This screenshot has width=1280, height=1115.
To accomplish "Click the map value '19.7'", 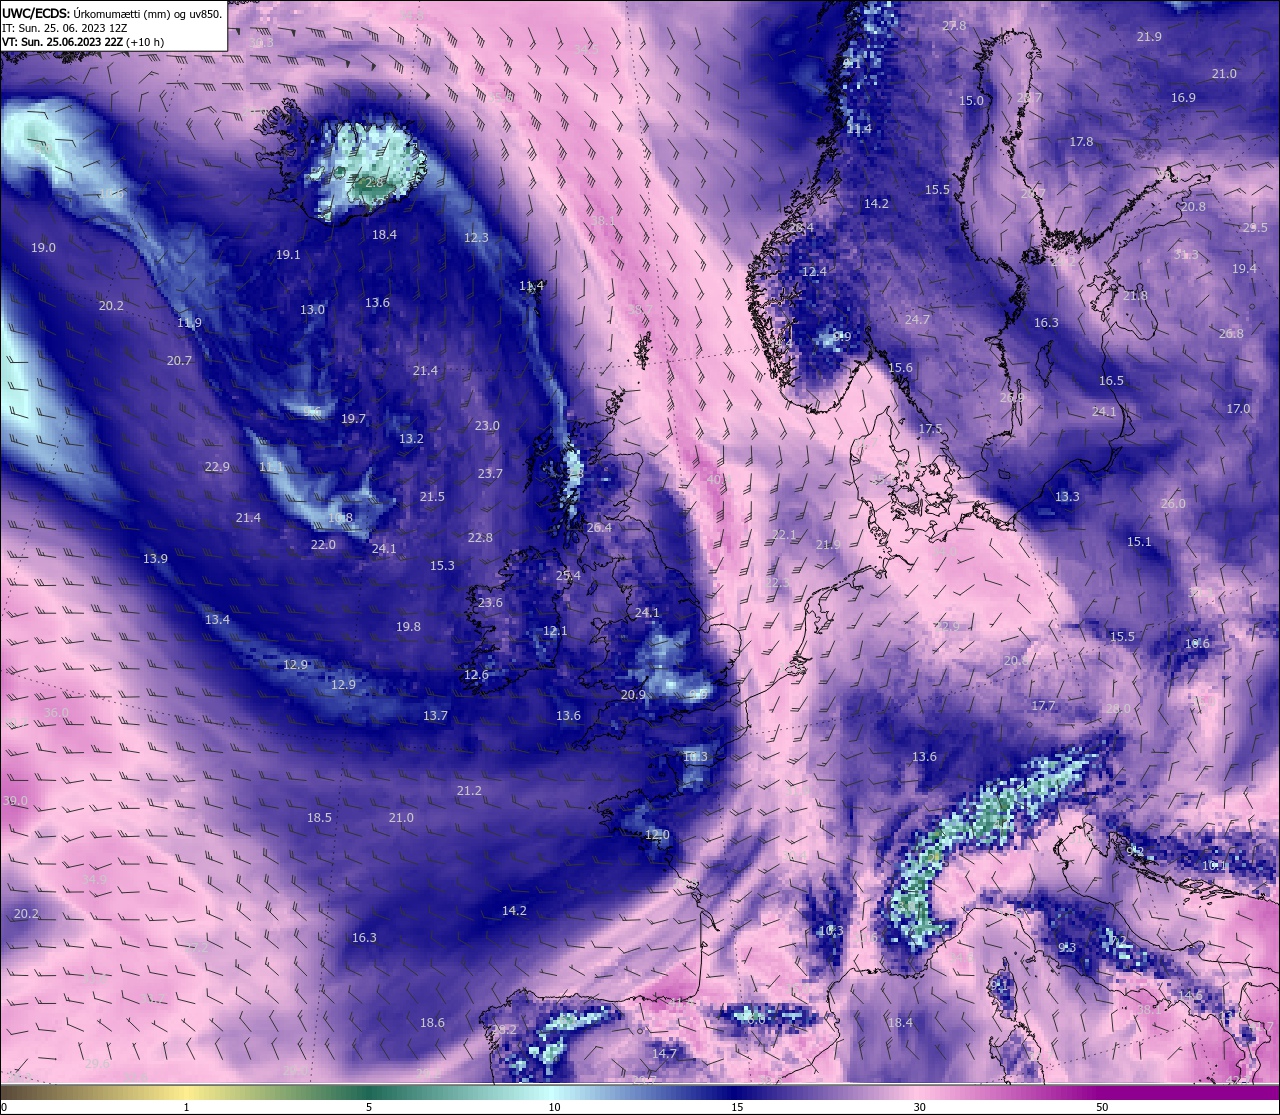I will [353, 418].
